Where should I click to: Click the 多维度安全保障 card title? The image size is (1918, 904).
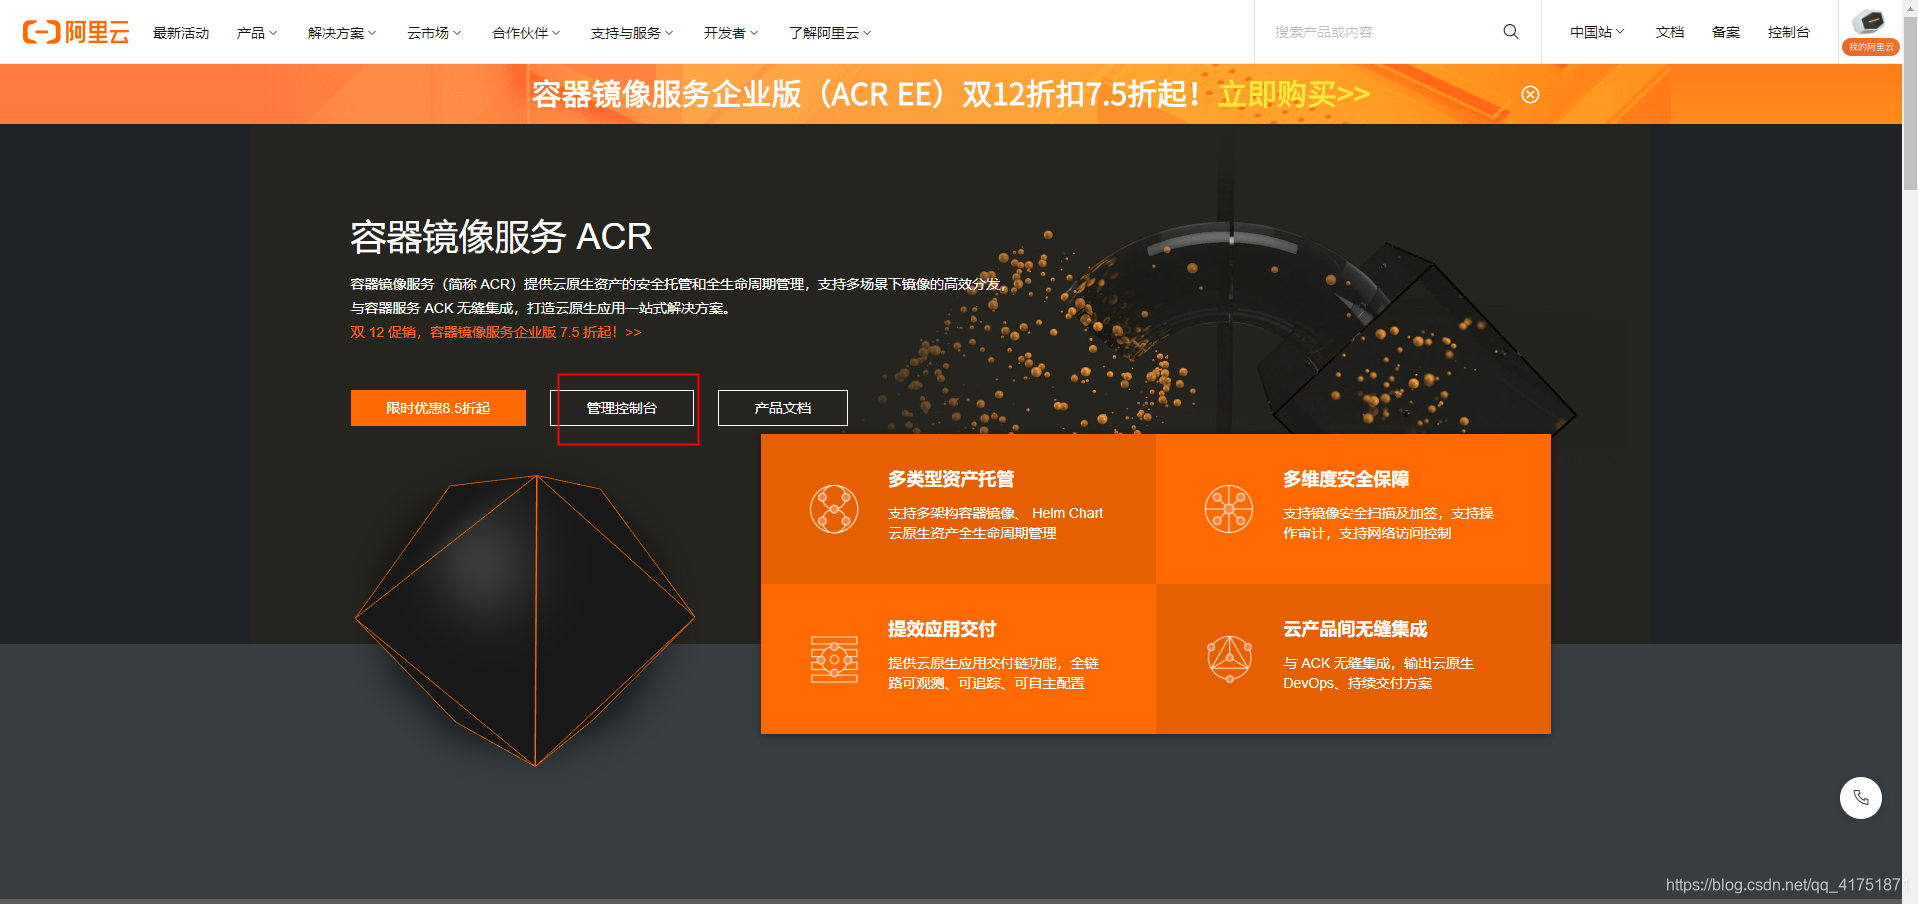(1346, 479)
